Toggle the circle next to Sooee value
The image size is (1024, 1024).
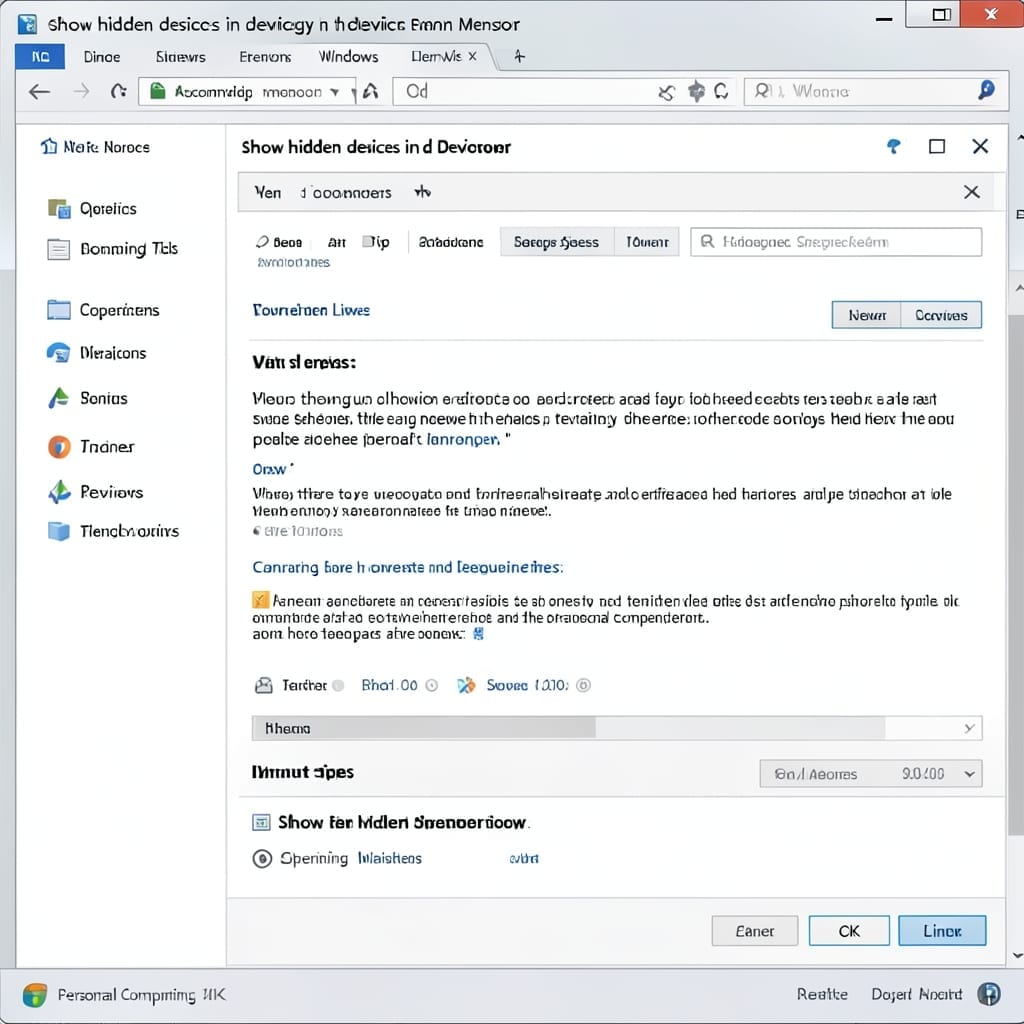point(584,685)
